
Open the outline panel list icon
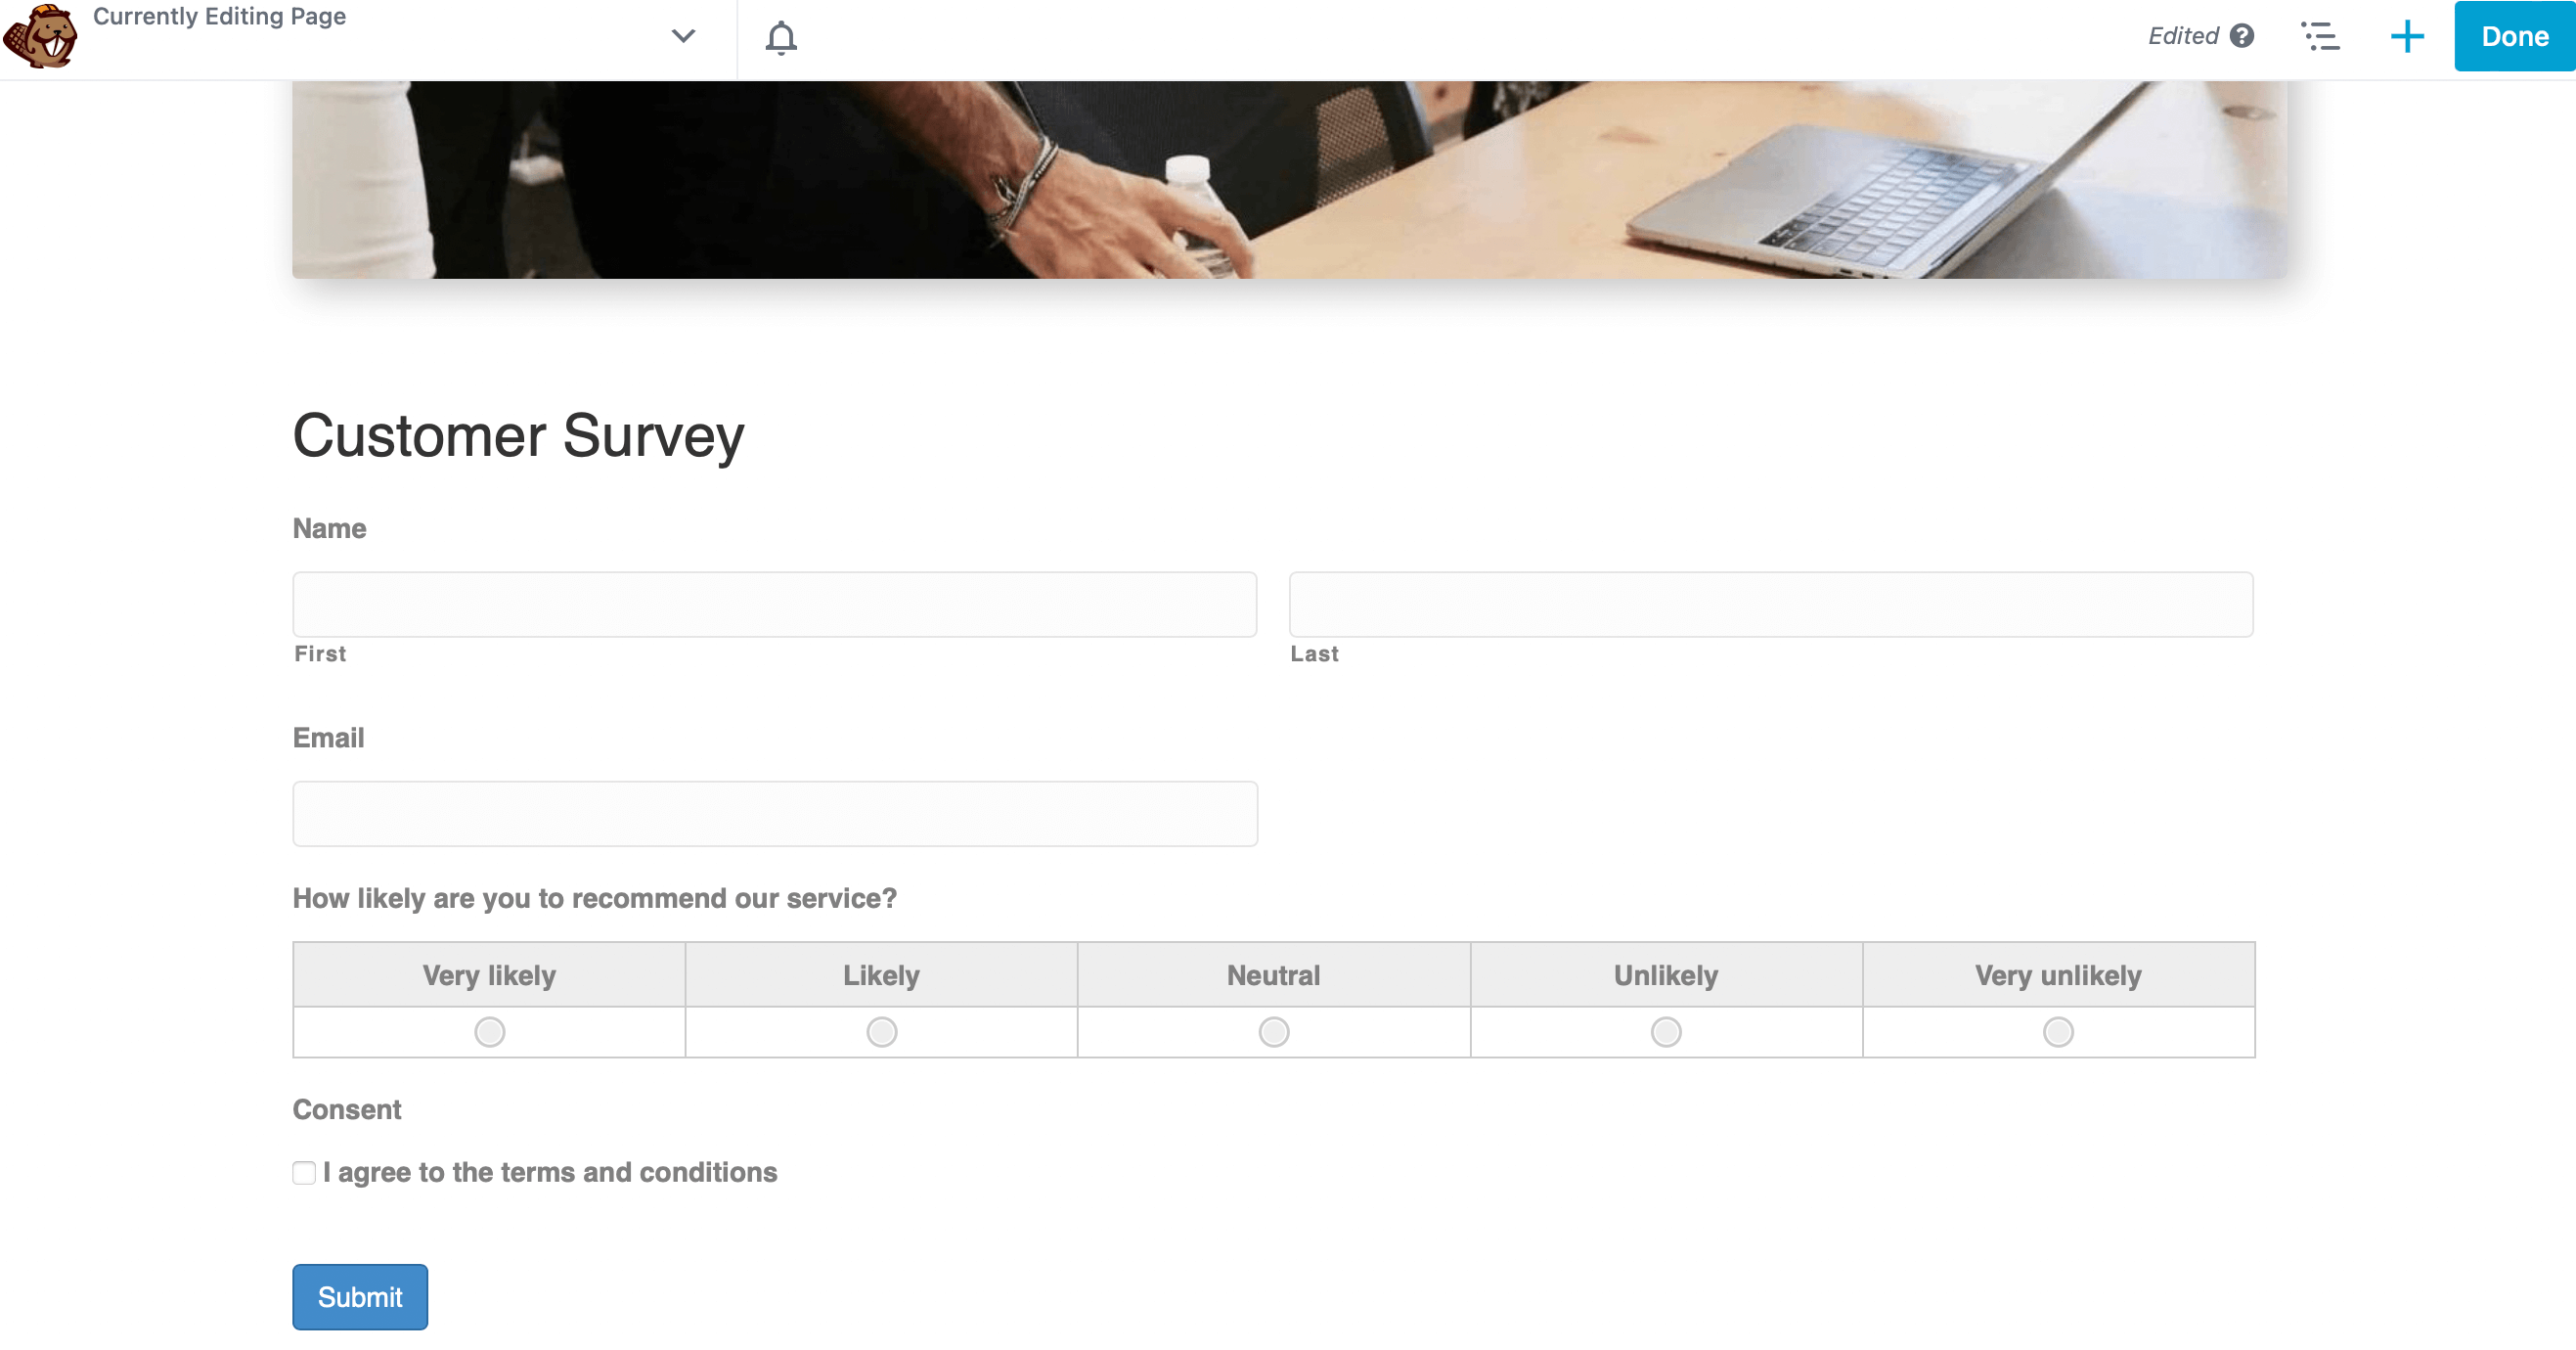[2320, 37]
